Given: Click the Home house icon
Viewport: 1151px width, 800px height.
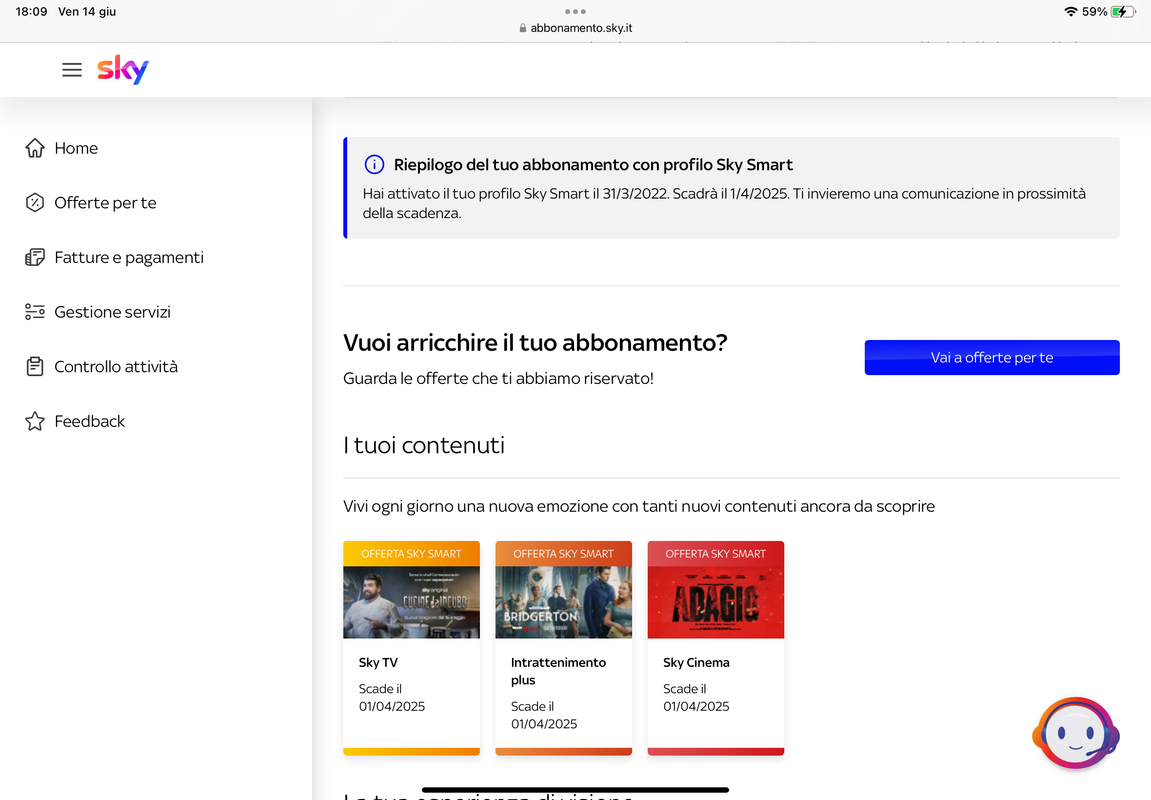Looking at the screenshot, I should point(35,148).
